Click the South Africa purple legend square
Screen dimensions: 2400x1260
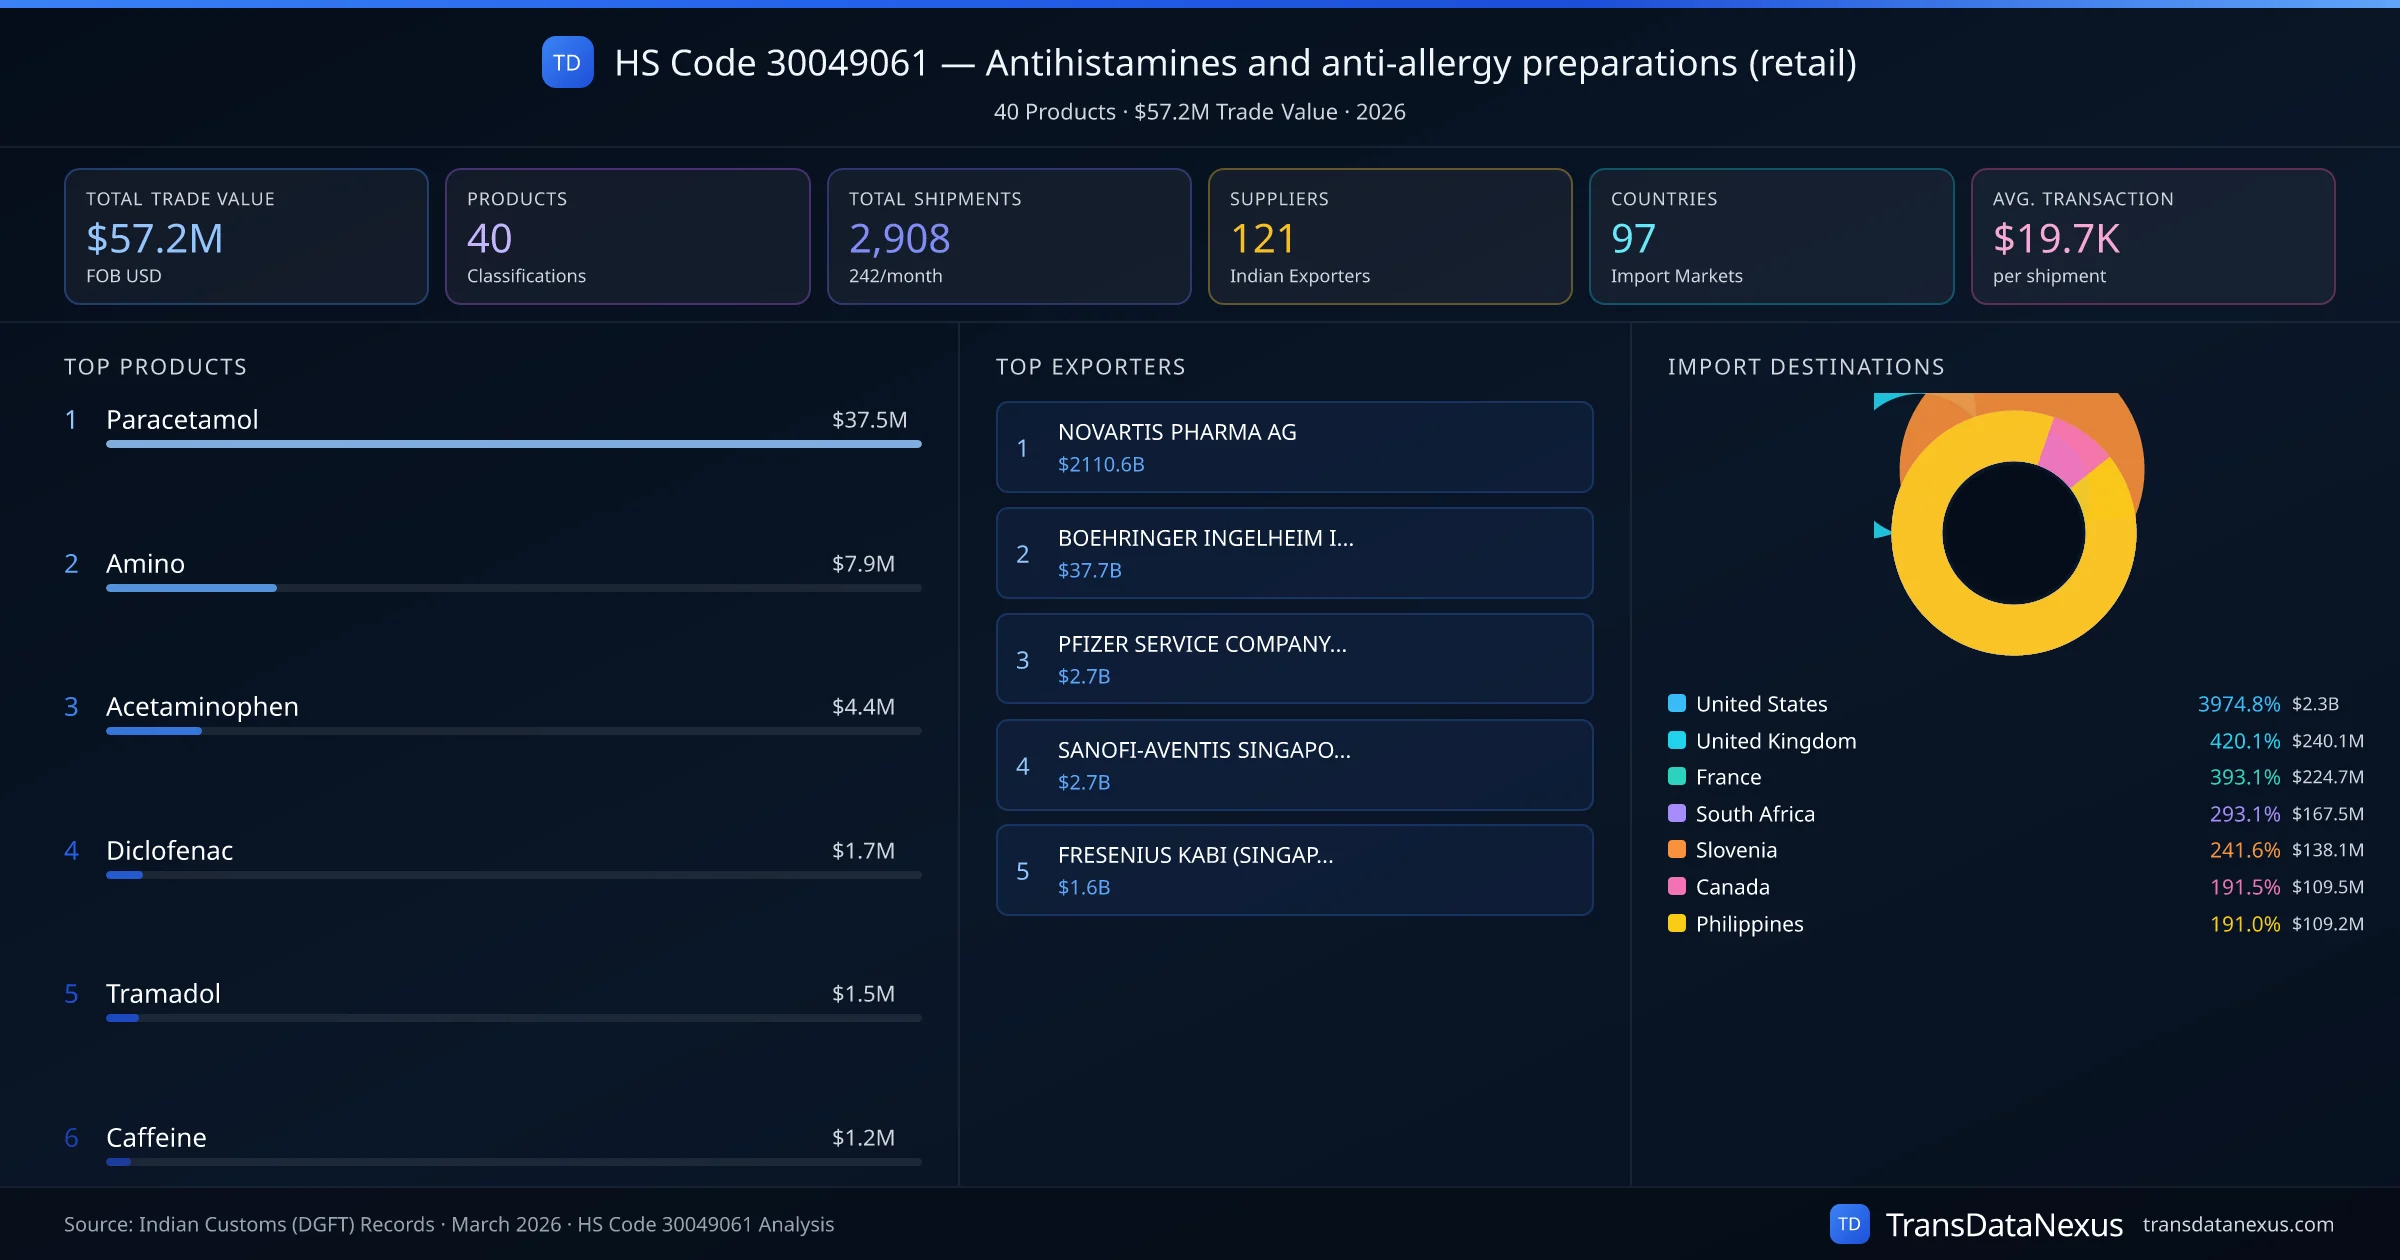[1676, 813]
